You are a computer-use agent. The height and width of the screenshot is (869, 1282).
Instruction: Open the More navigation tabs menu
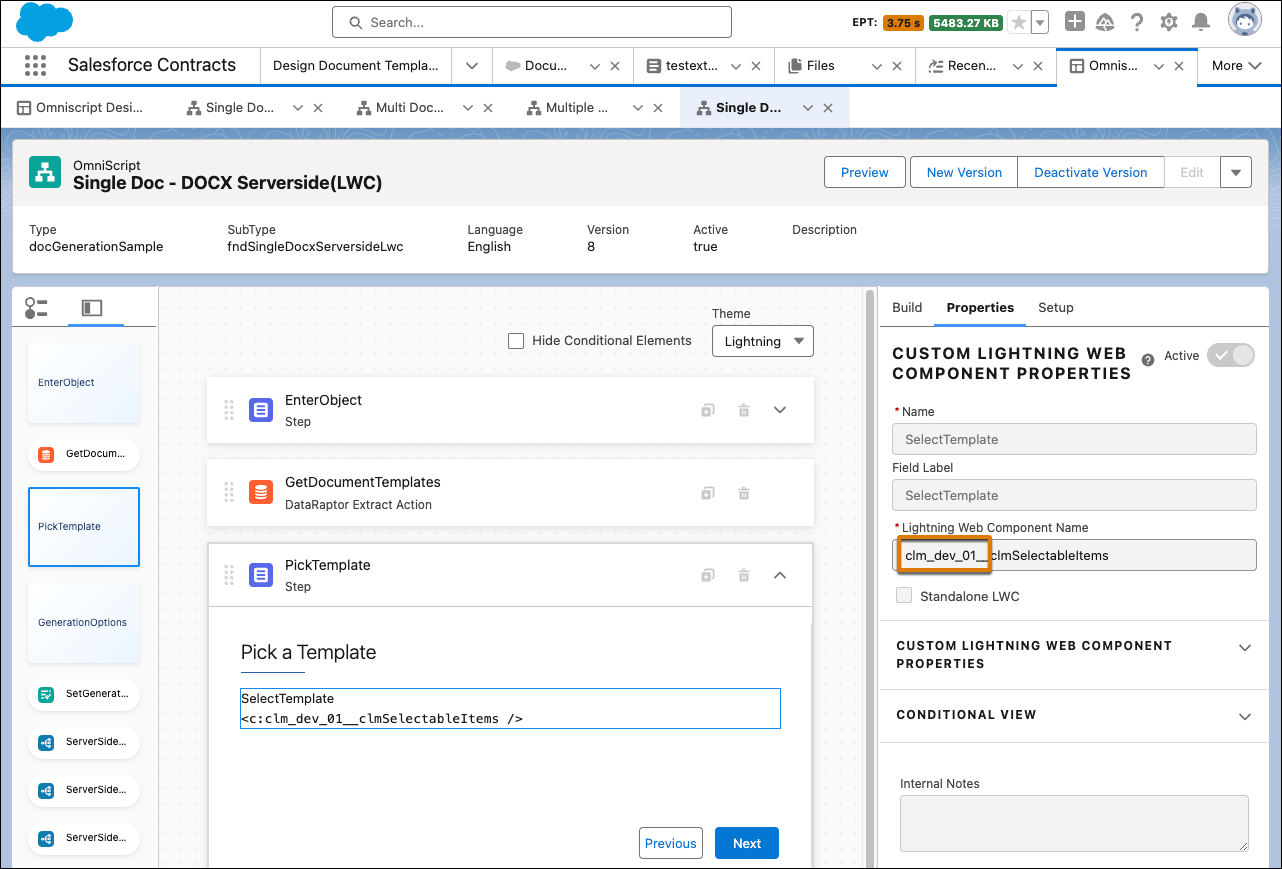(x=1236, y=66)
